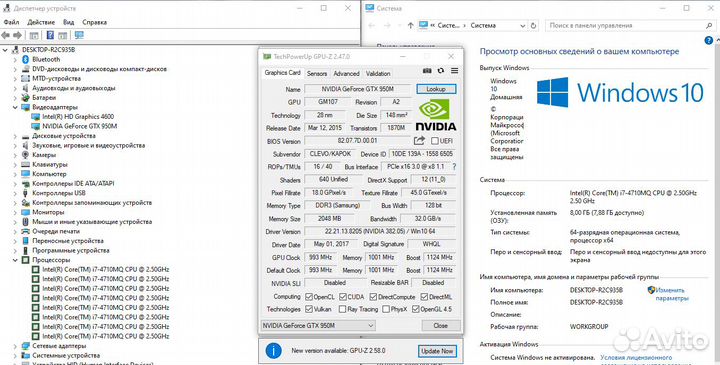Expand the Bluetooth tree node
The image size is (720, 365).
[15, 59]
